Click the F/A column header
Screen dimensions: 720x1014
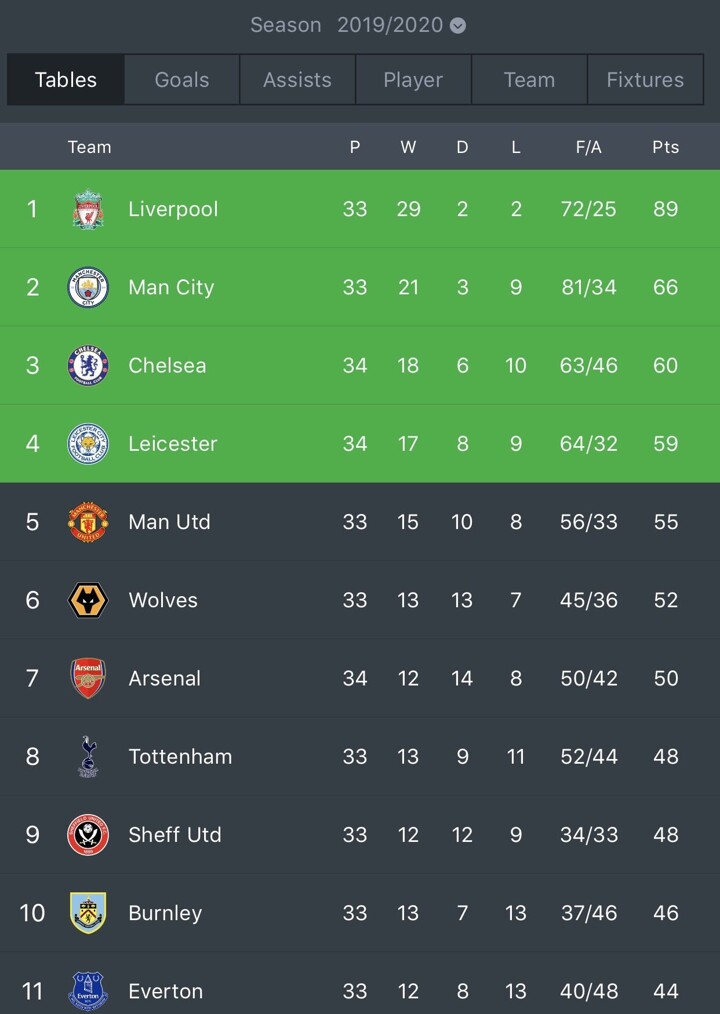tap(588, 147)
